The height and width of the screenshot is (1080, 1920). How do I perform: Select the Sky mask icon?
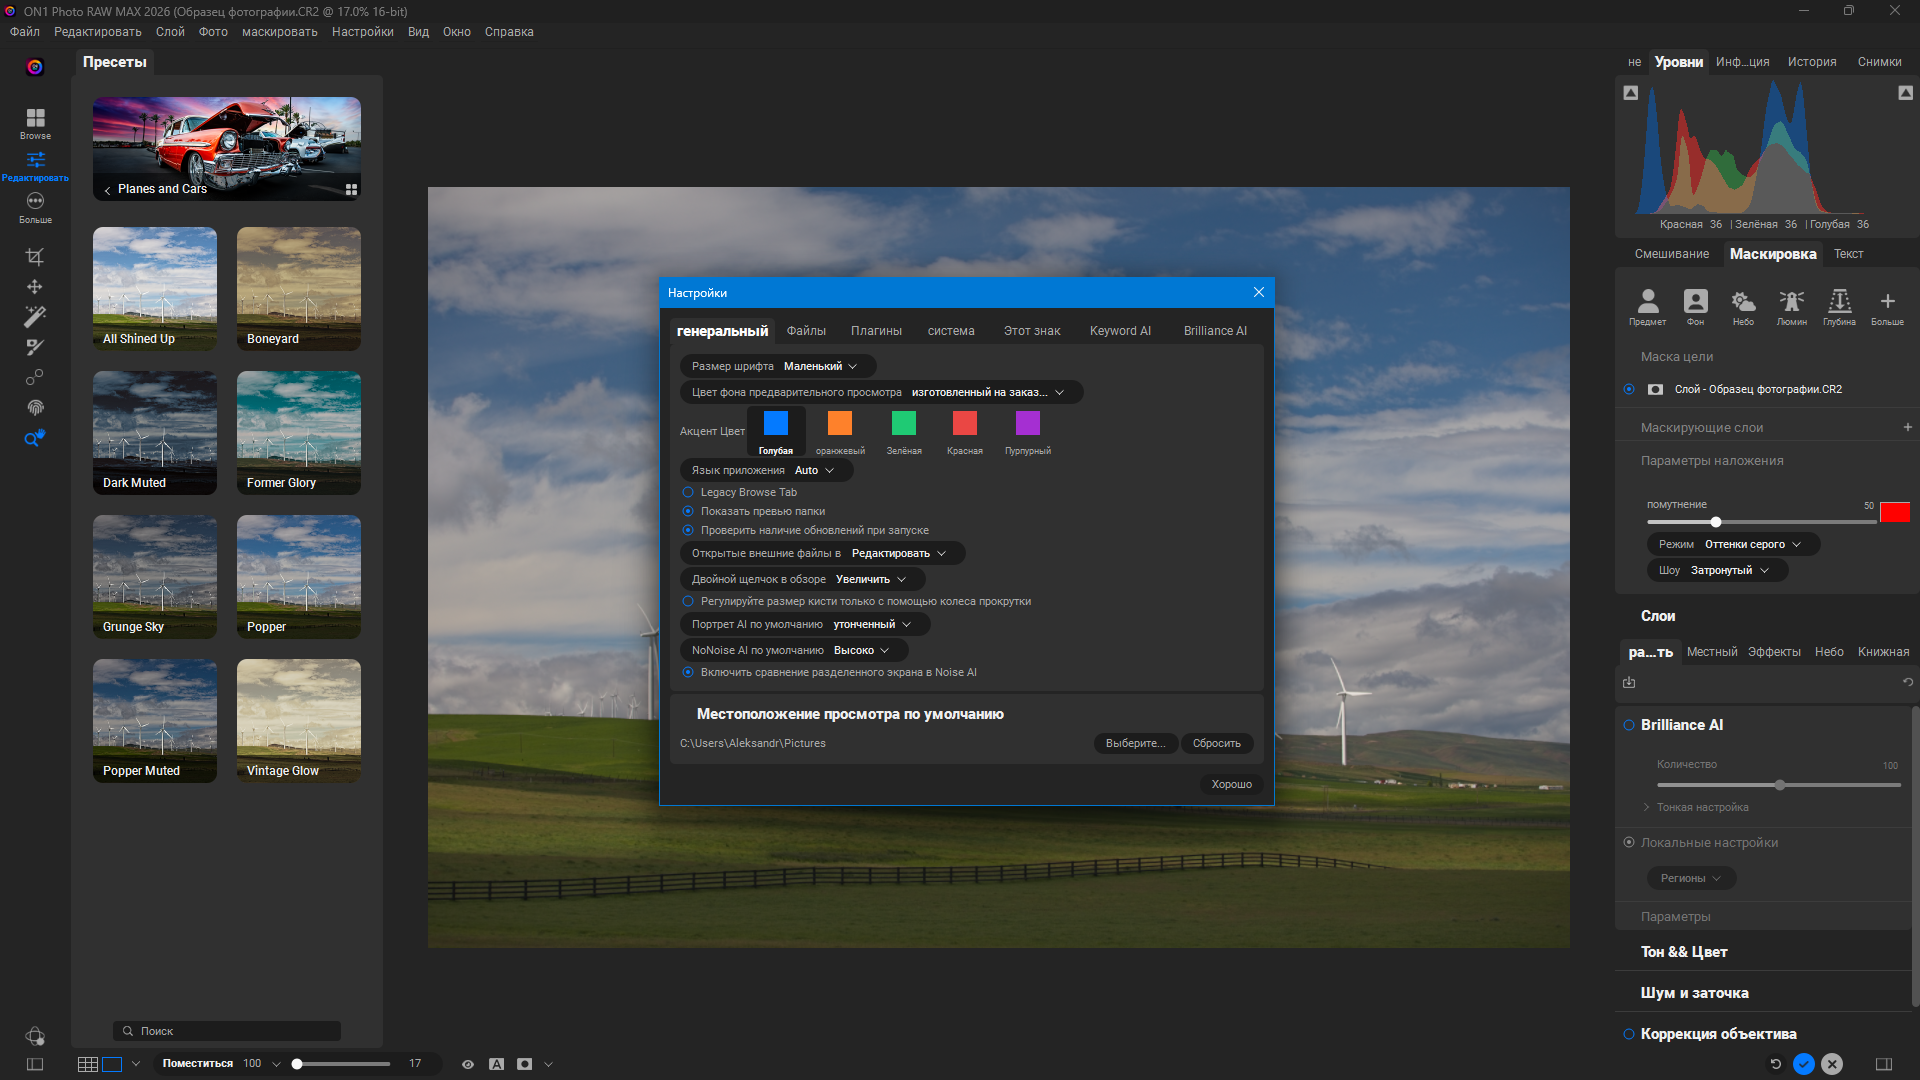coord(1743,303)
